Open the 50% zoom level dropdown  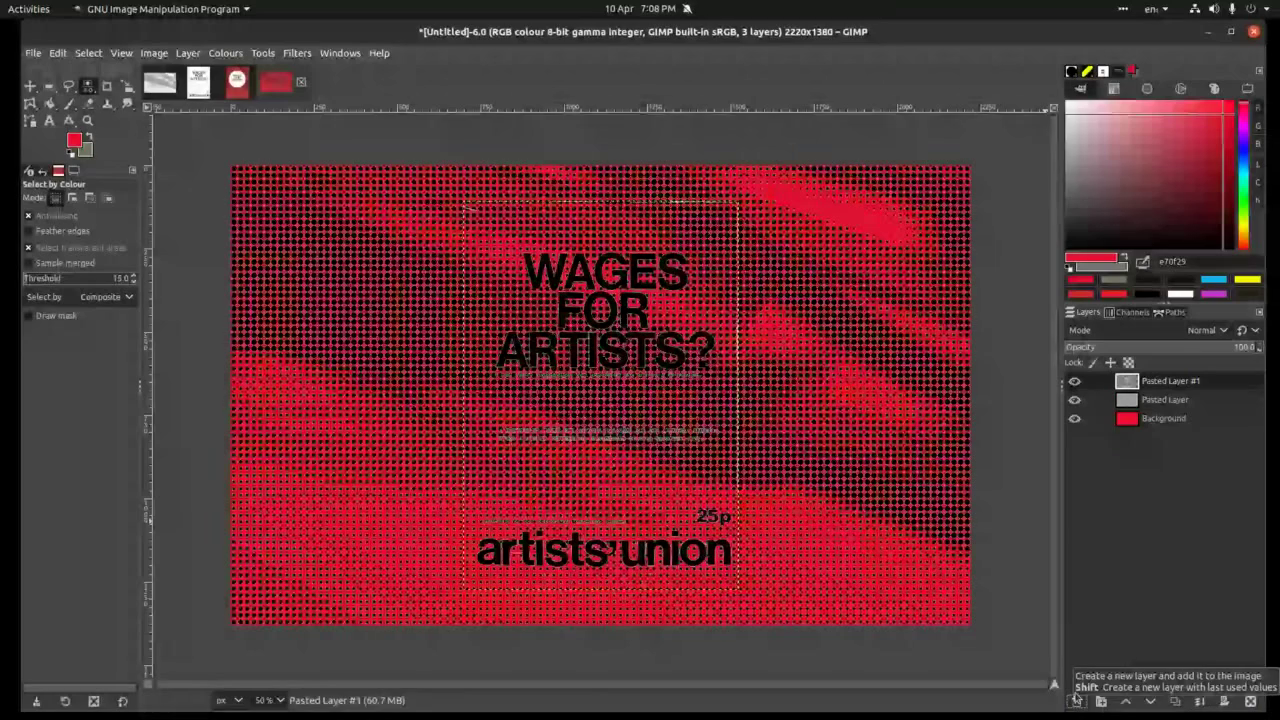tap(269, 700)
